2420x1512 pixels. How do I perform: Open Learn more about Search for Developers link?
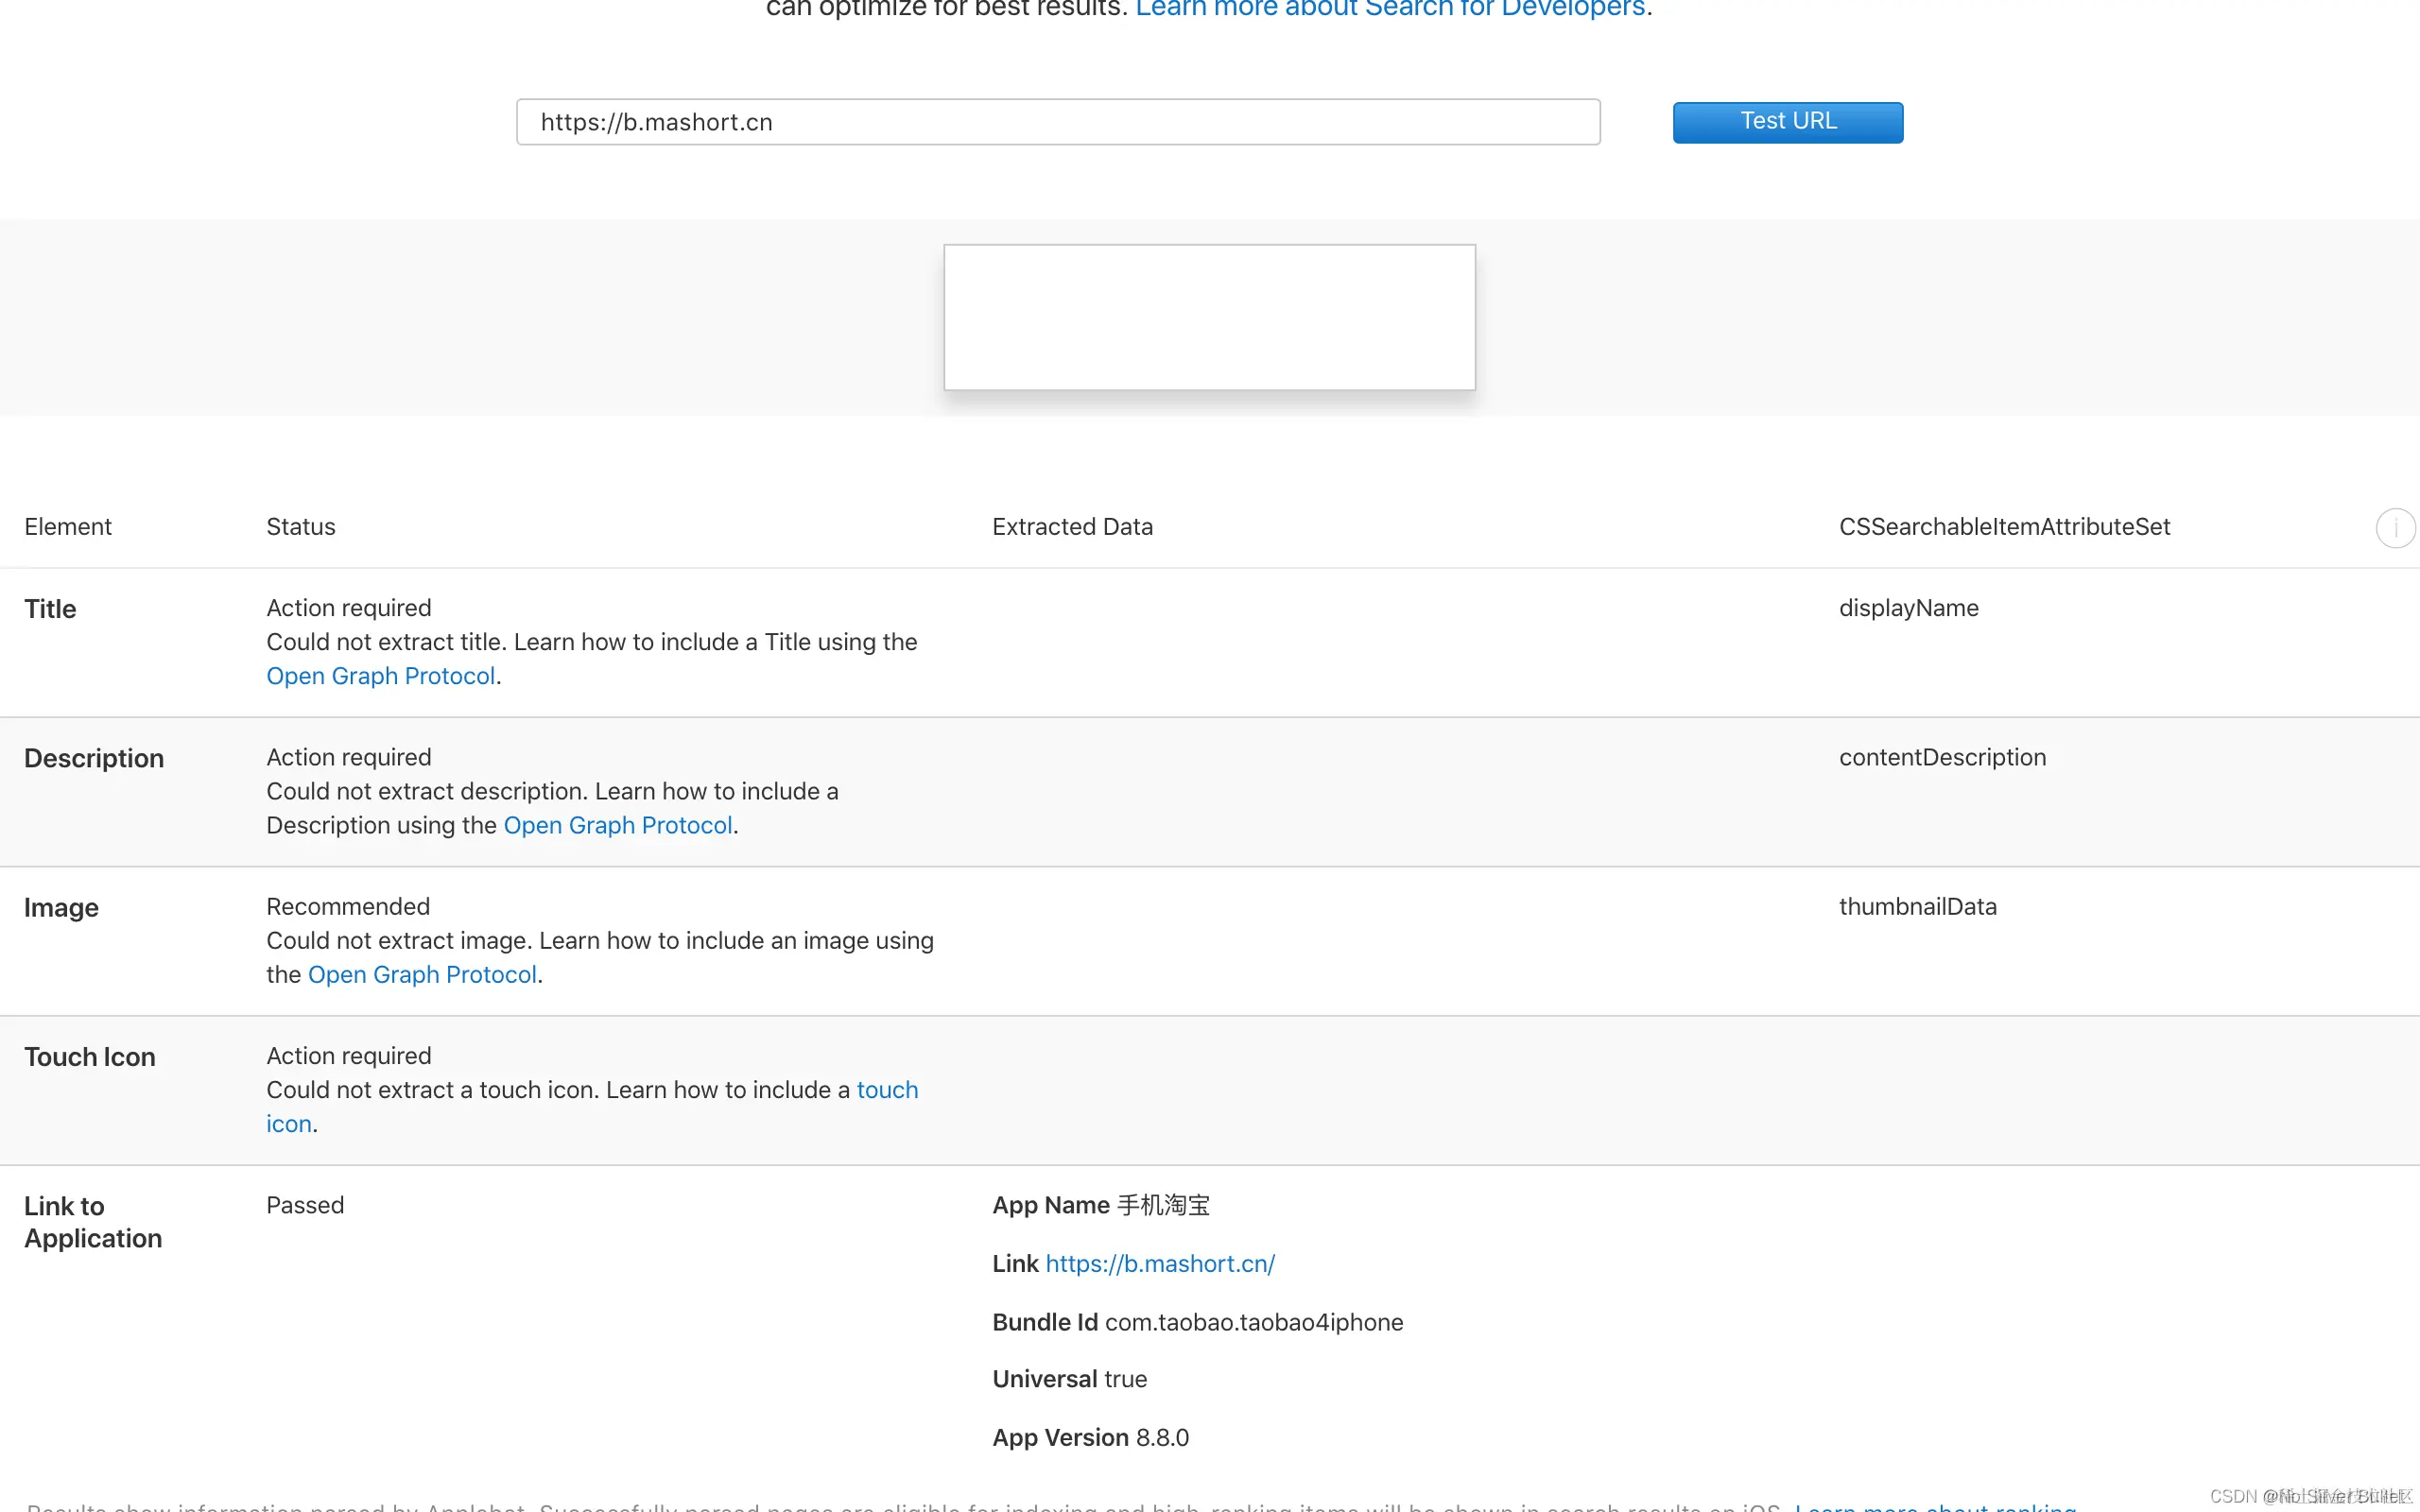tap(1392, 9)
